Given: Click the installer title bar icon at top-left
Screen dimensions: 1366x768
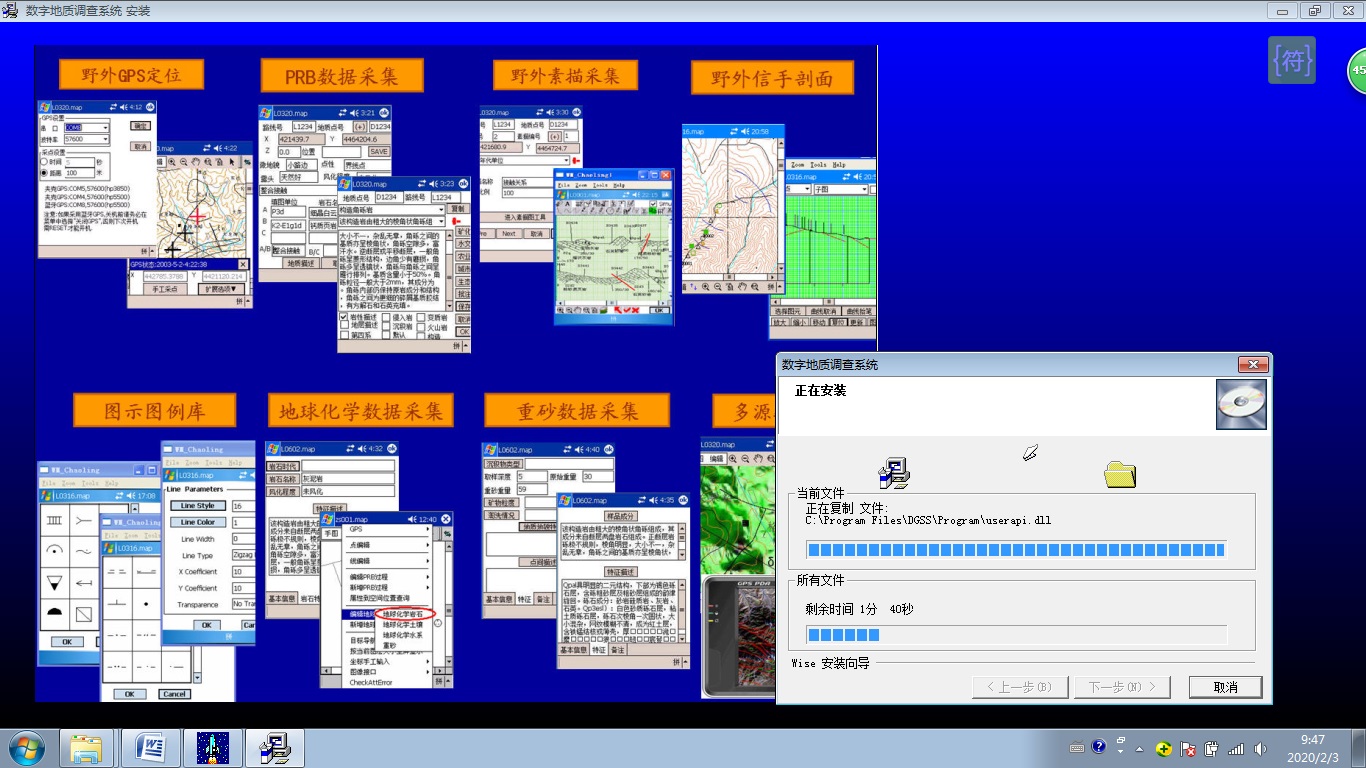Looking at the screenshot, I should pos(10,10).
